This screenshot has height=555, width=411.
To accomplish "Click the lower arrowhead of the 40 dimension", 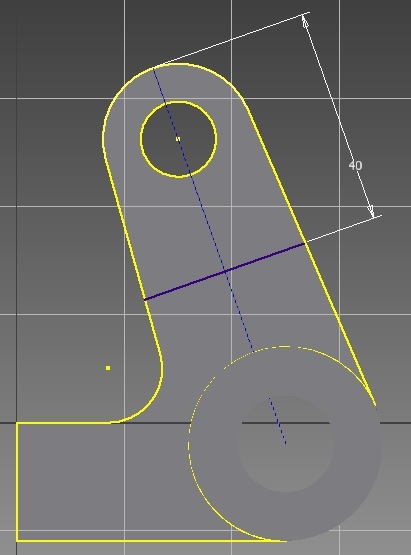I will (371, 211).
